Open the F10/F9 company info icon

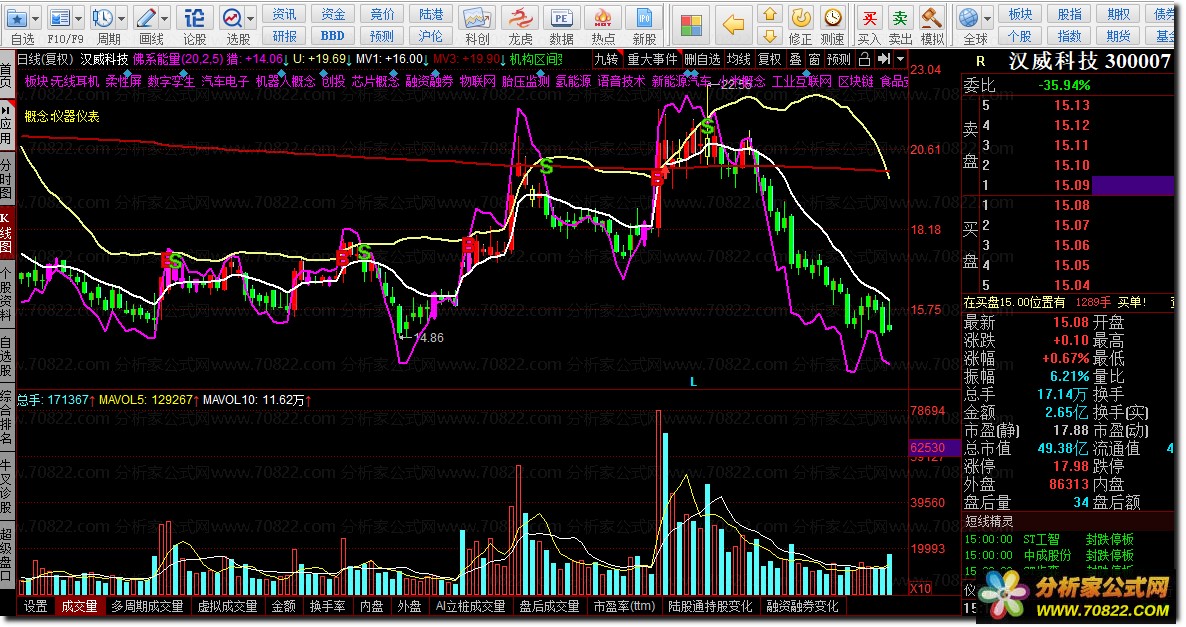pyautogui.click(x=58, y=18)
